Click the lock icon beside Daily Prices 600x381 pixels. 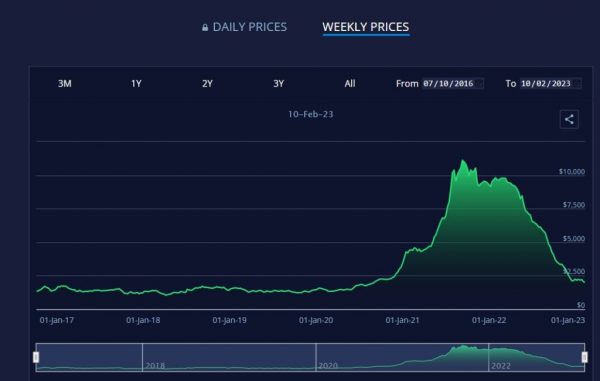[x=205, y=27]
